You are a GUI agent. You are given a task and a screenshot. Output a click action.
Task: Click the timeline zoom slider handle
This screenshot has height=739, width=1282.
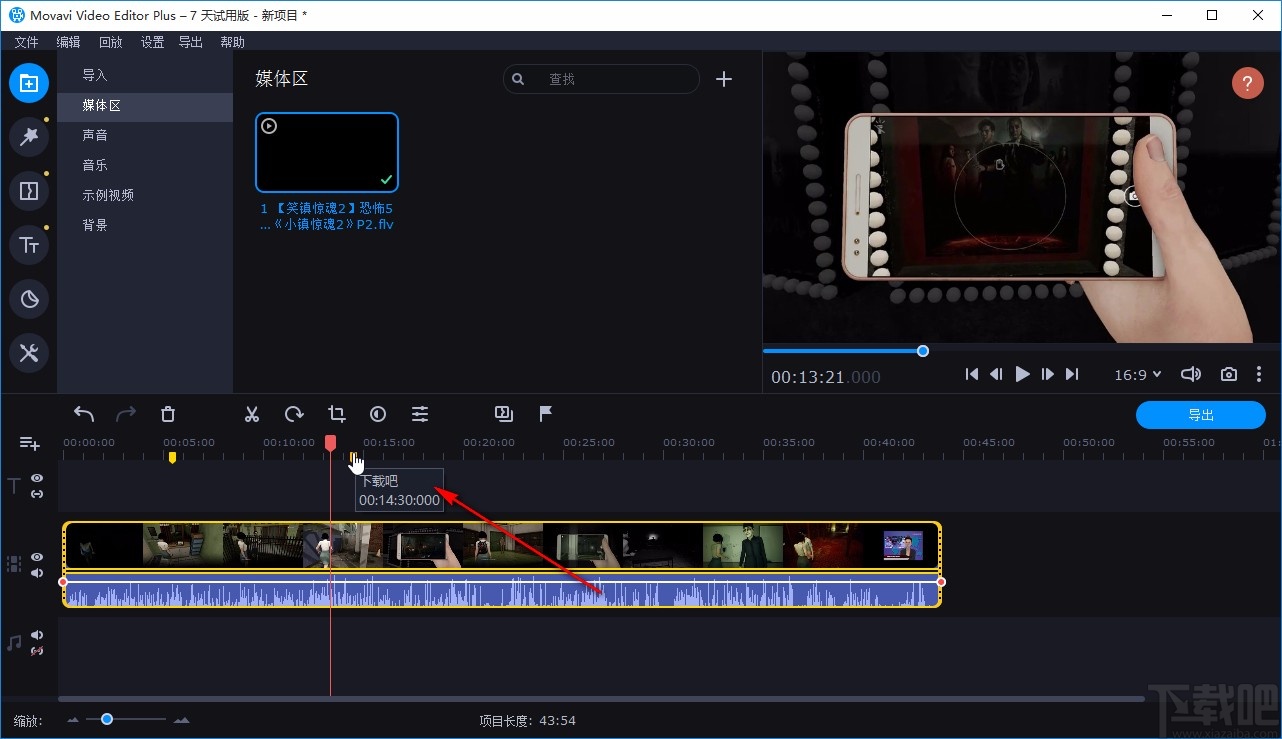pos(107,719)
